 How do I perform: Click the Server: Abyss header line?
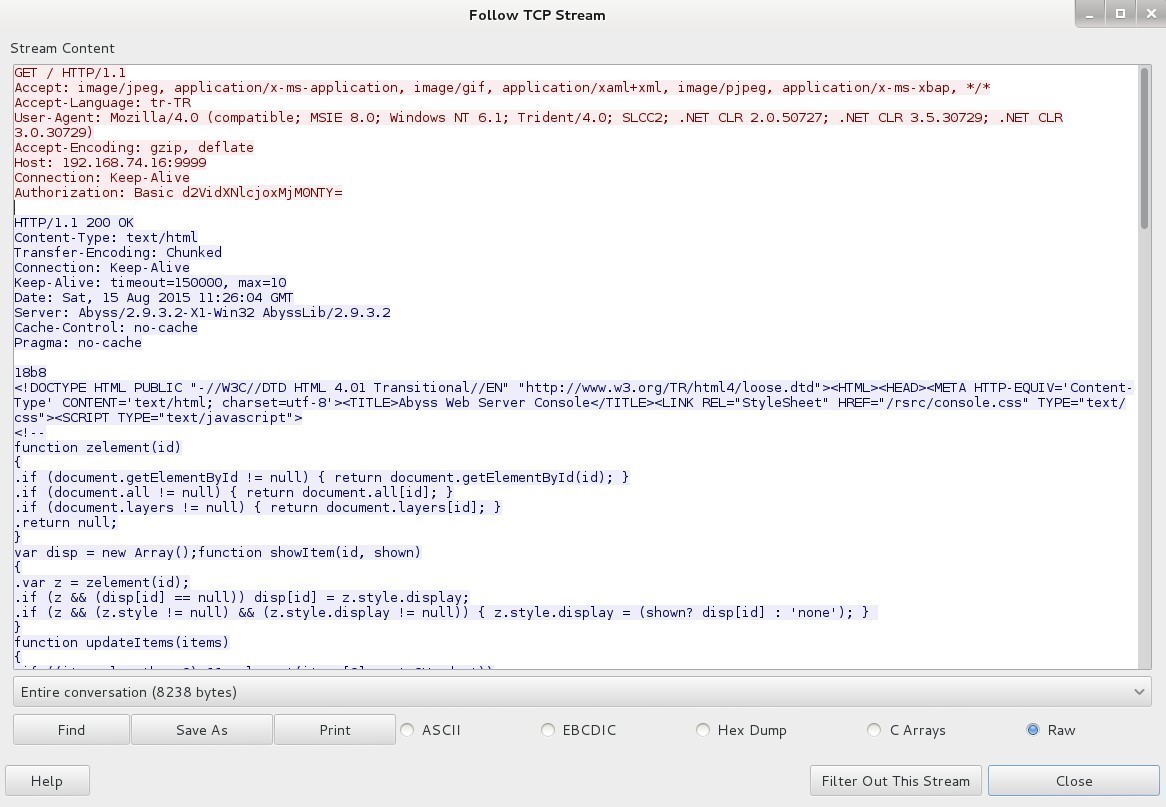202,312
